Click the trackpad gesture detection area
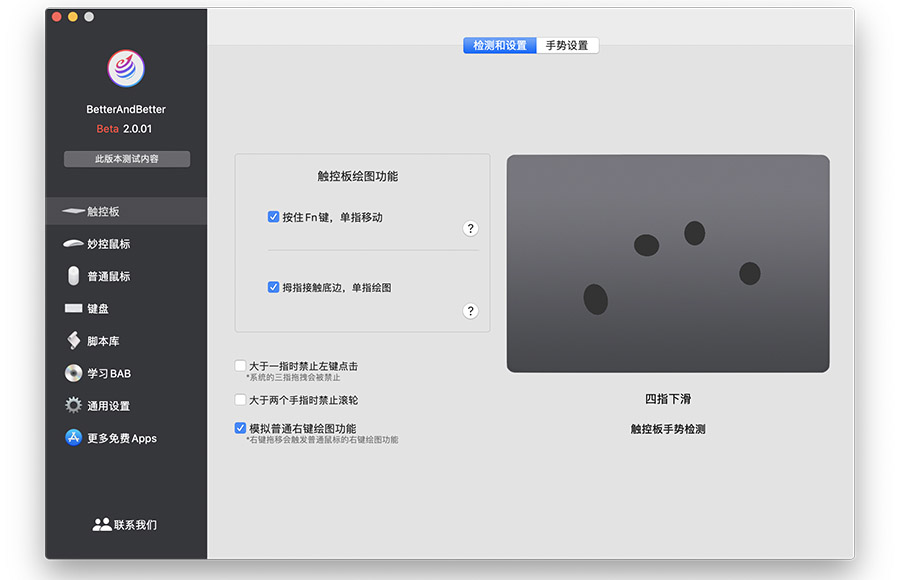 (668, 264)
